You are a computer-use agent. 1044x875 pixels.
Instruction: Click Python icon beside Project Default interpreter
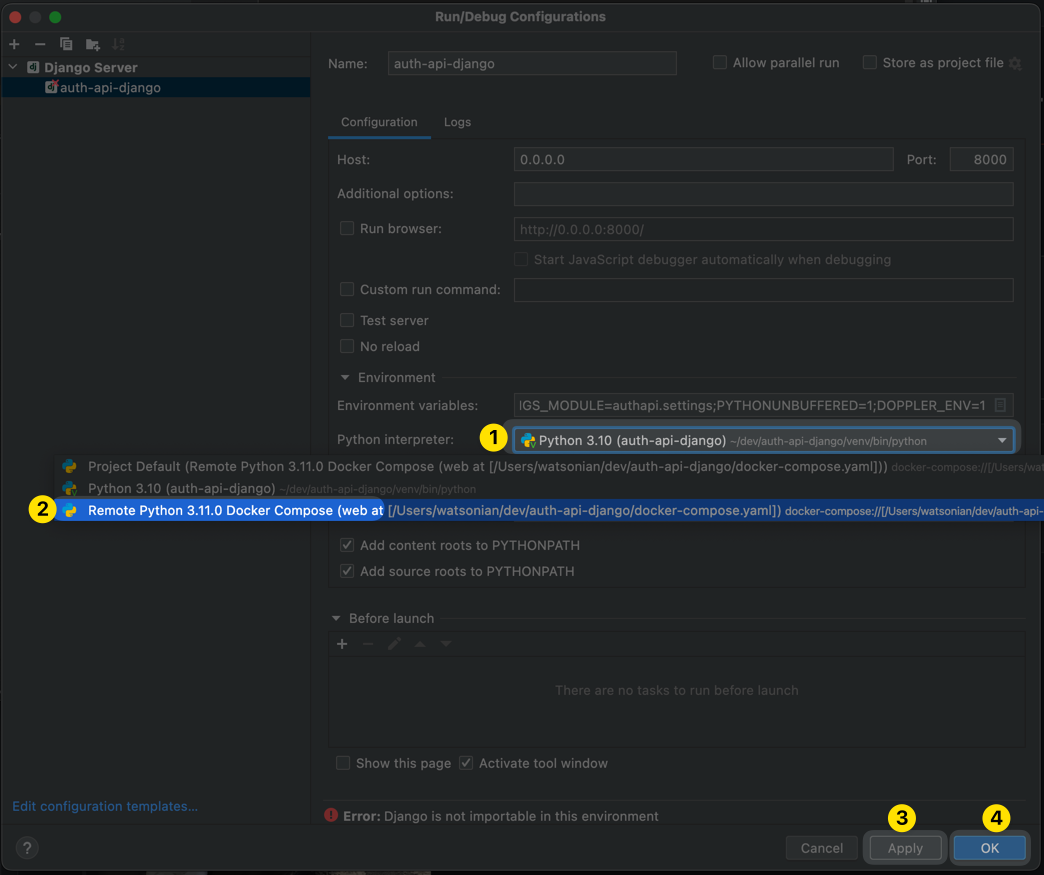click(69, 466)
